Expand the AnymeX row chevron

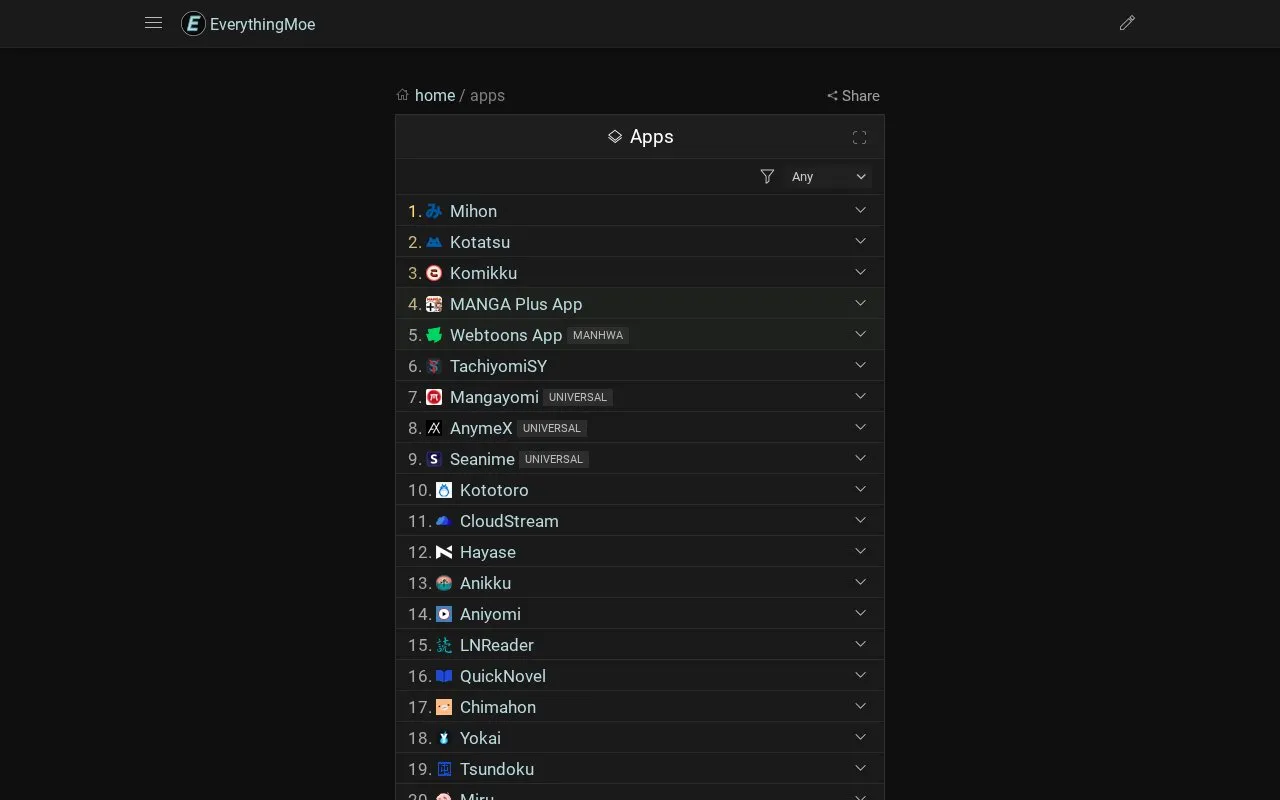pos(860,427)
